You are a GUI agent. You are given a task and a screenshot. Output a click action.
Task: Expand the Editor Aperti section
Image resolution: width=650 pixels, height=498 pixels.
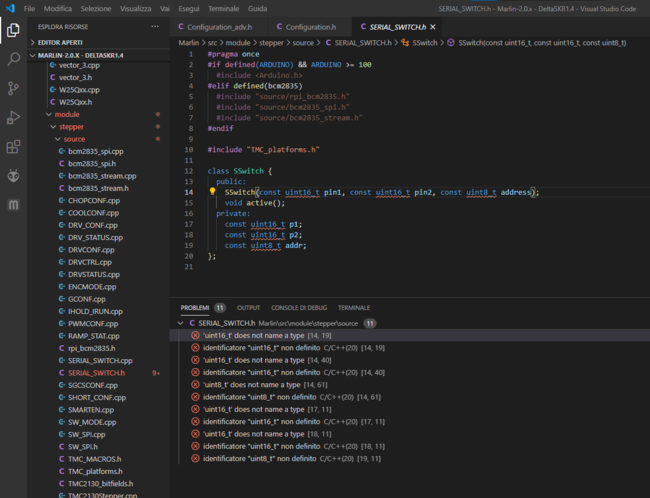(x=61, y=43)
